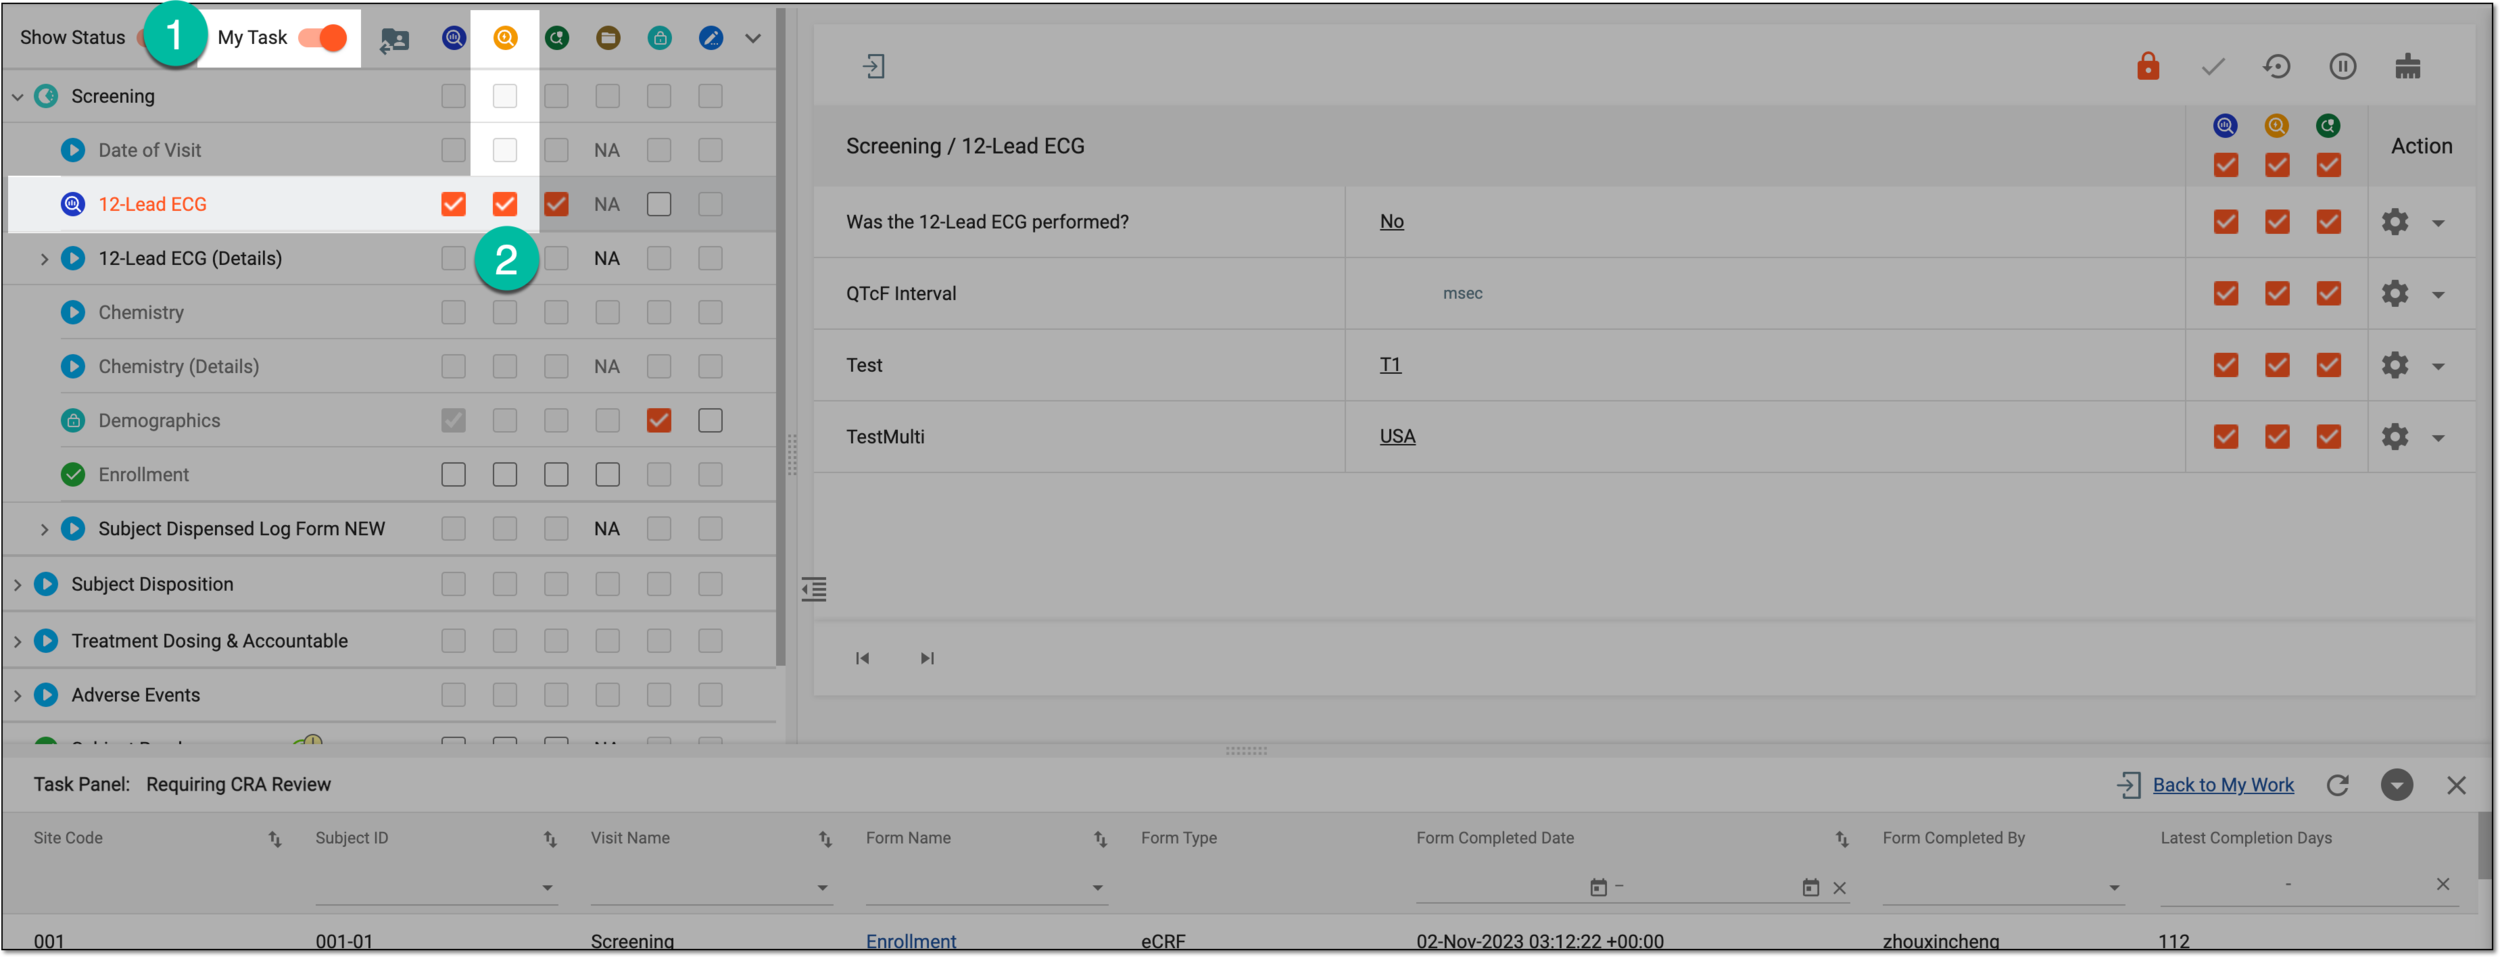This screenshot has height=957, width=2500.
Task: Click the gear icon for 12-Lead ECG performed row
Action: pos(2395,222)
